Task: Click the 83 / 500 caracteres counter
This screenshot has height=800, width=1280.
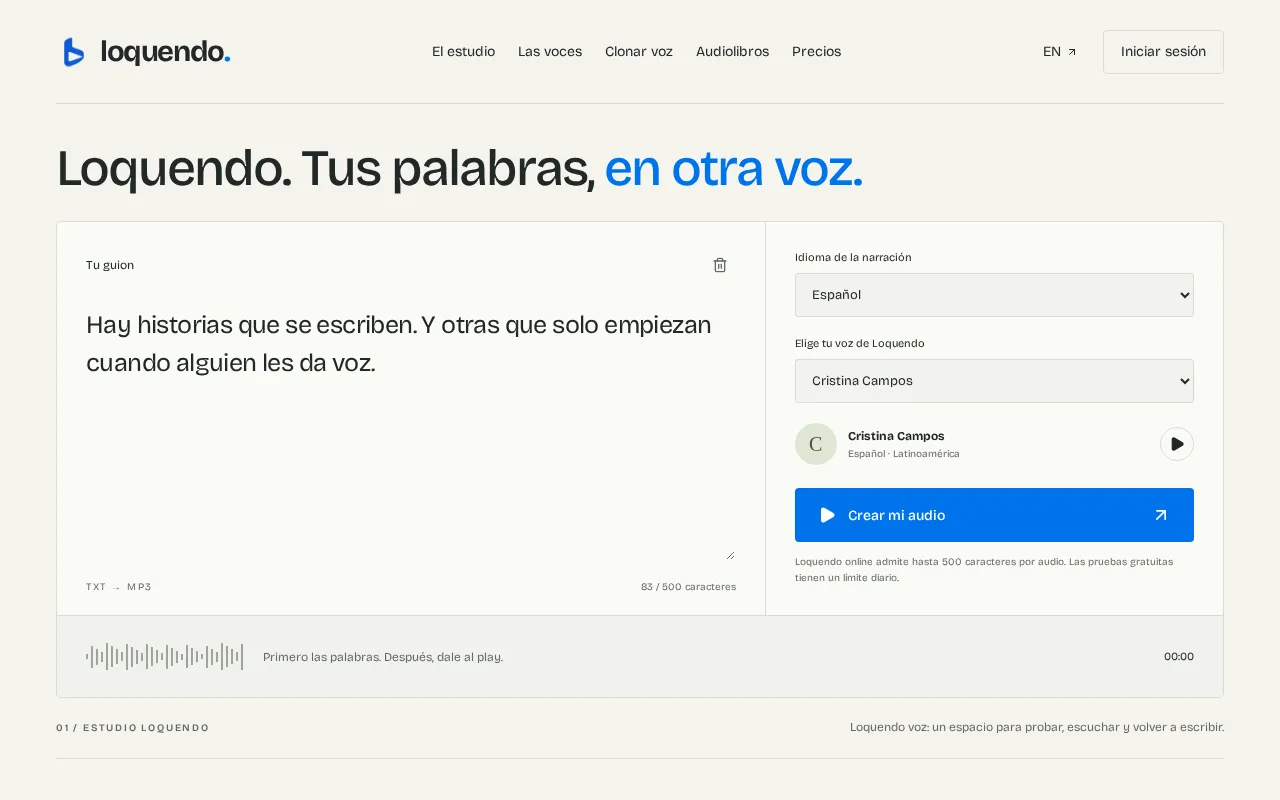Action: (688, 587)
